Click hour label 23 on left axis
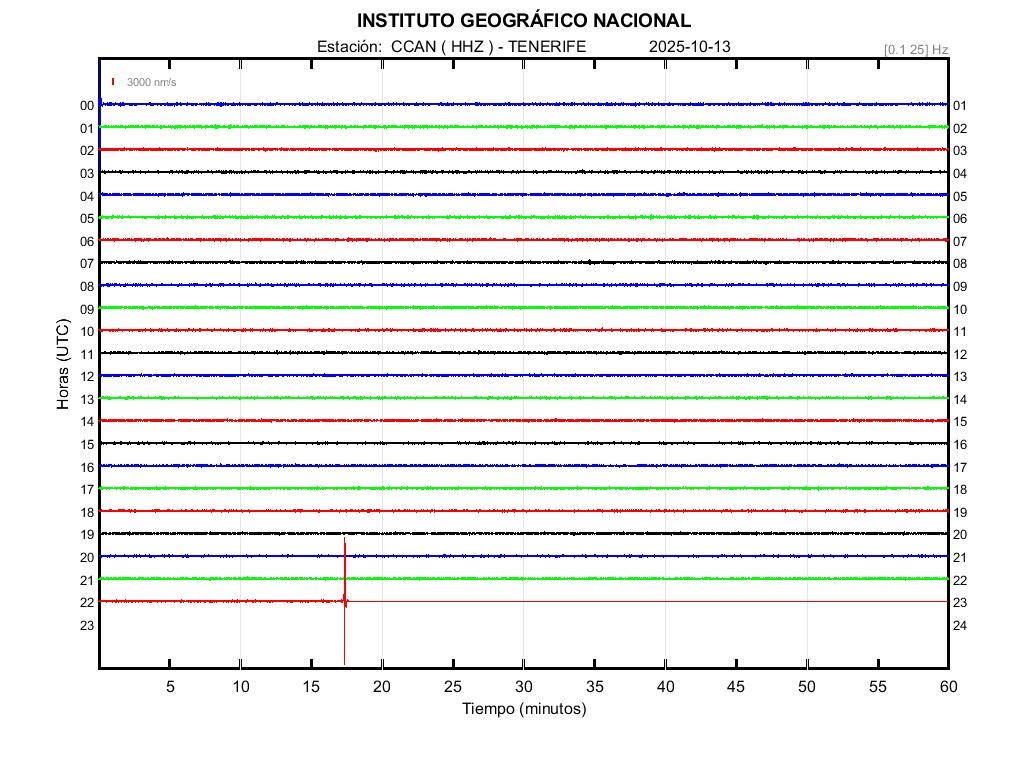 click(x=87, y=625)
